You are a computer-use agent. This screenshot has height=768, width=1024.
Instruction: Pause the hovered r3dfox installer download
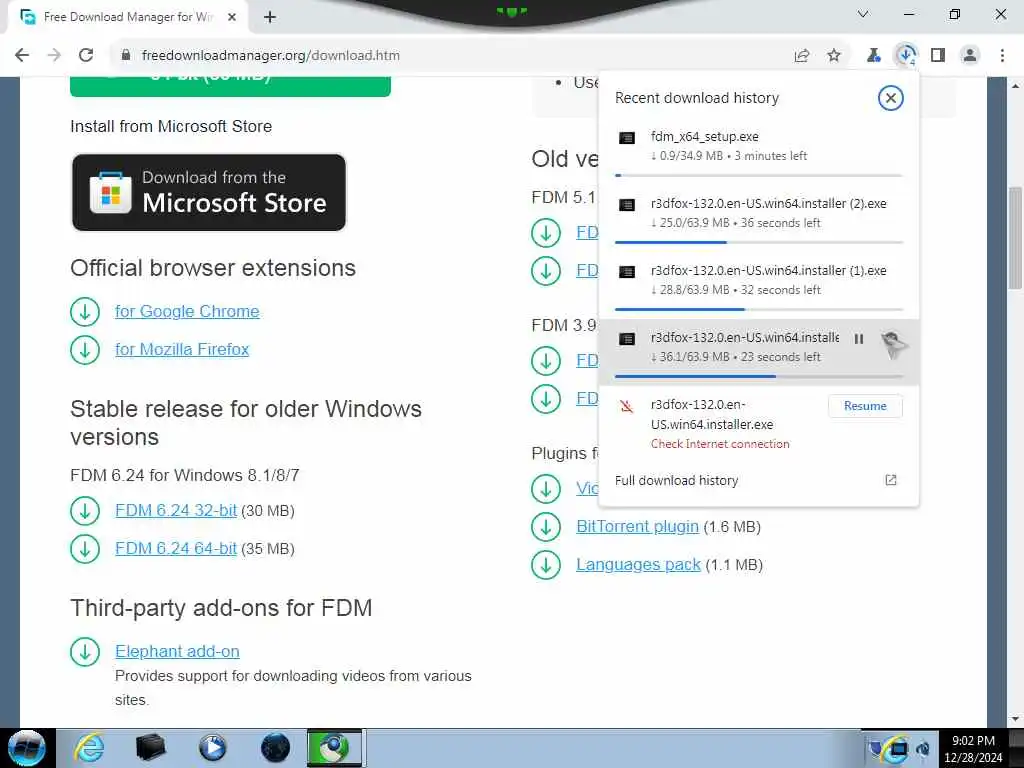pyautogui.click(x=859, y=339)
